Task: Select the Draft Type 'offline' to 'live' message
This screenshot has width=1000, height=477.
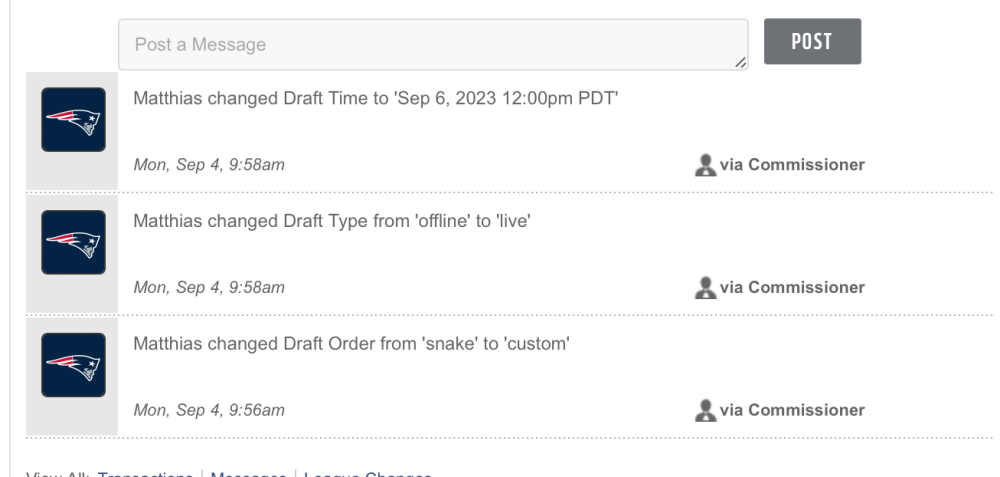Action: (x=331, y=222)
